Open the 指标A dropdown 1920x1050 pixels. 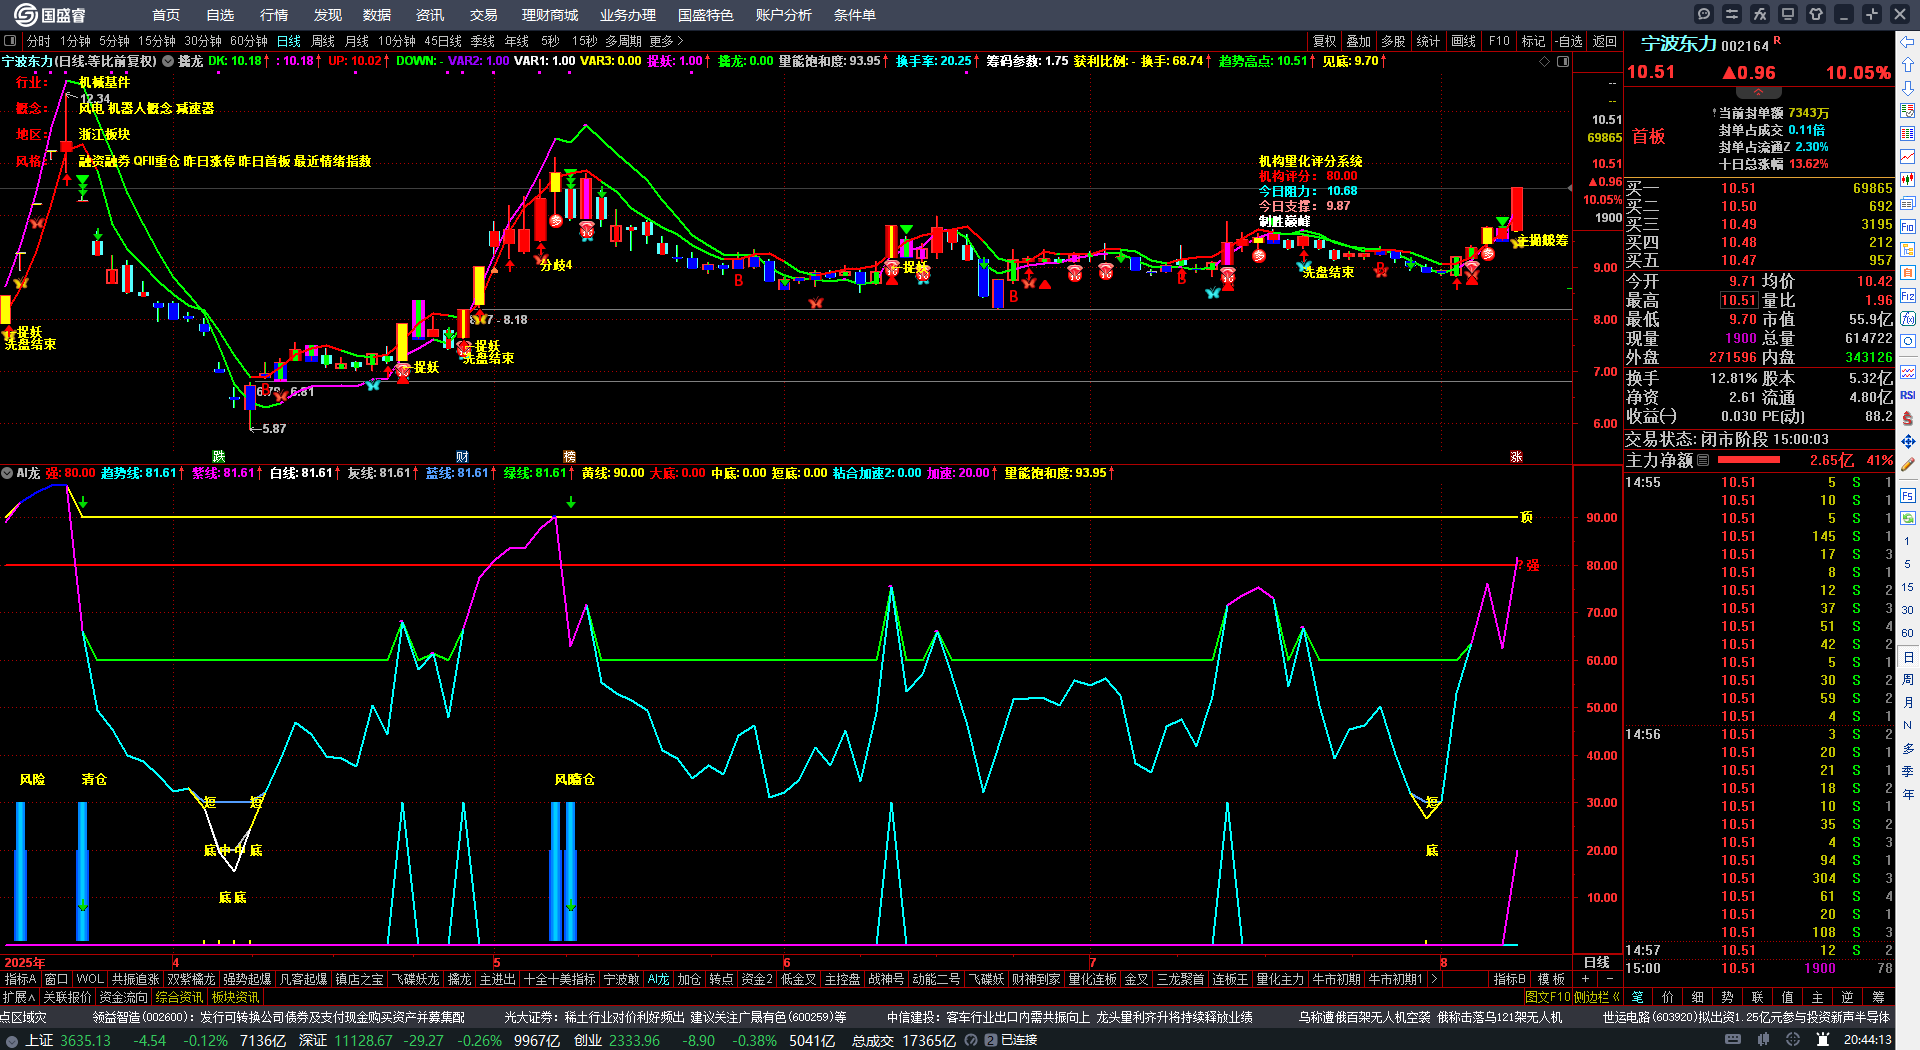(x=21, y=979)
